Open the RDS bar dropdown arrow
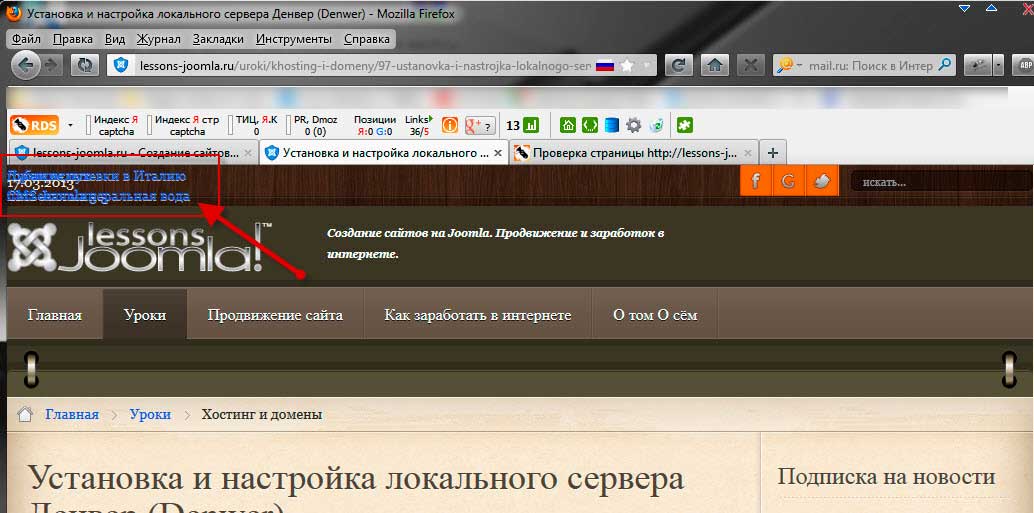 click(70, 125)
